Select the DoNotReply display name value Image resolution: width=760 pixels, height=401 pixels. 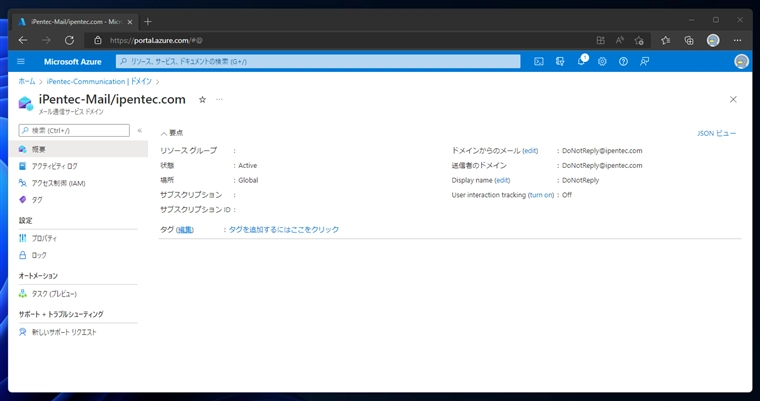tap(580, 180)
